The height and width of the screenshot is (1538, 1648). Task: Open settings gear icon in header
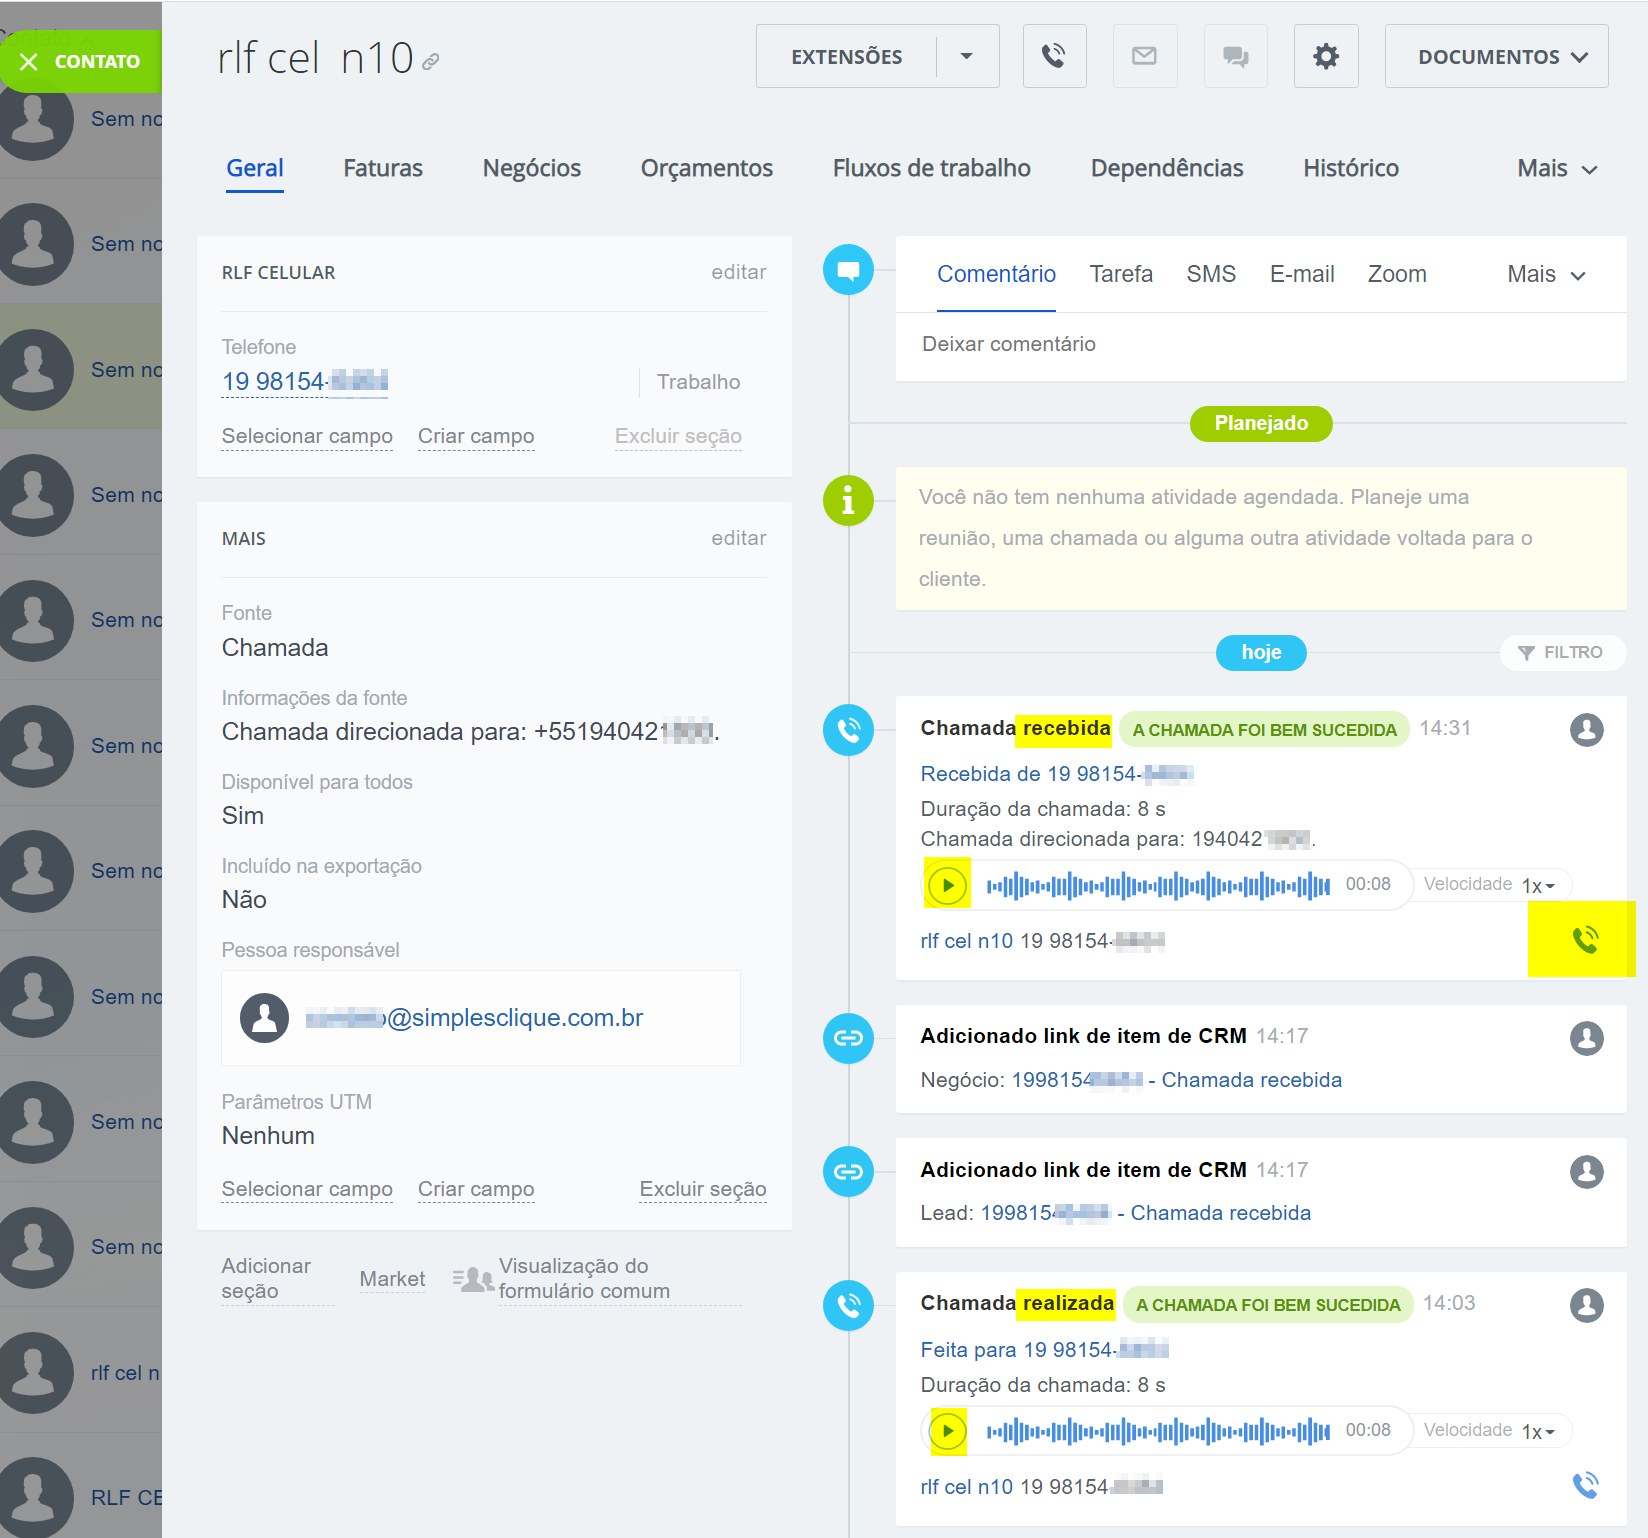[1325, 57]
